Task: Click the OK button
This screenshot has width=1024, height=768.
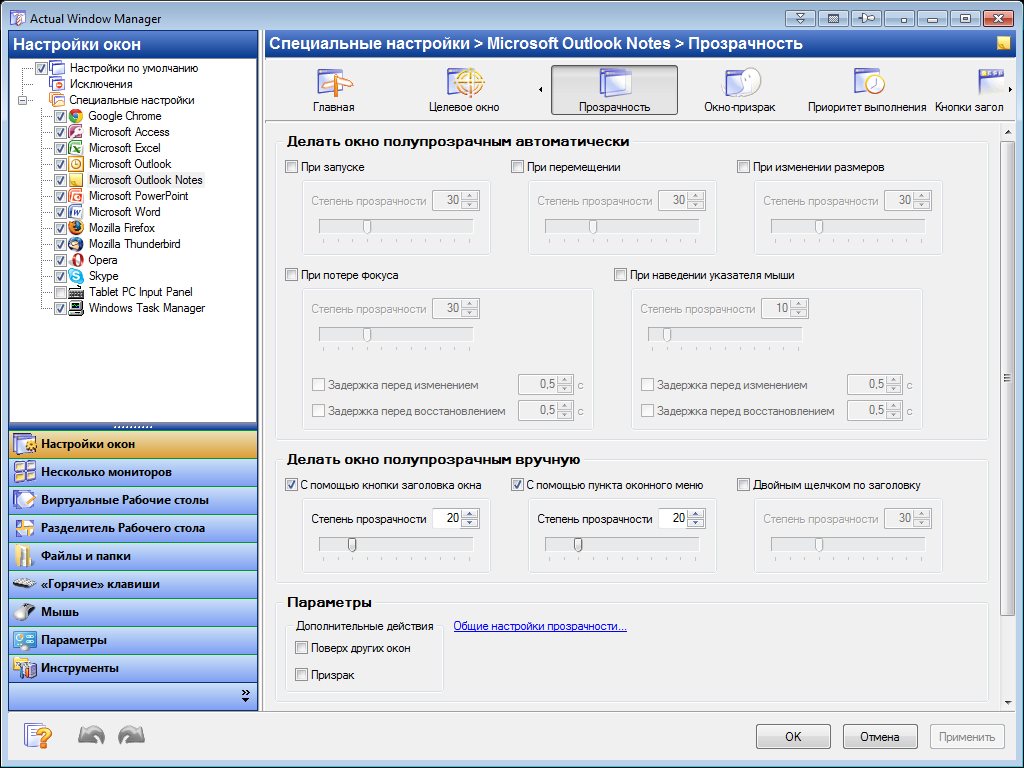Action: 793,737
